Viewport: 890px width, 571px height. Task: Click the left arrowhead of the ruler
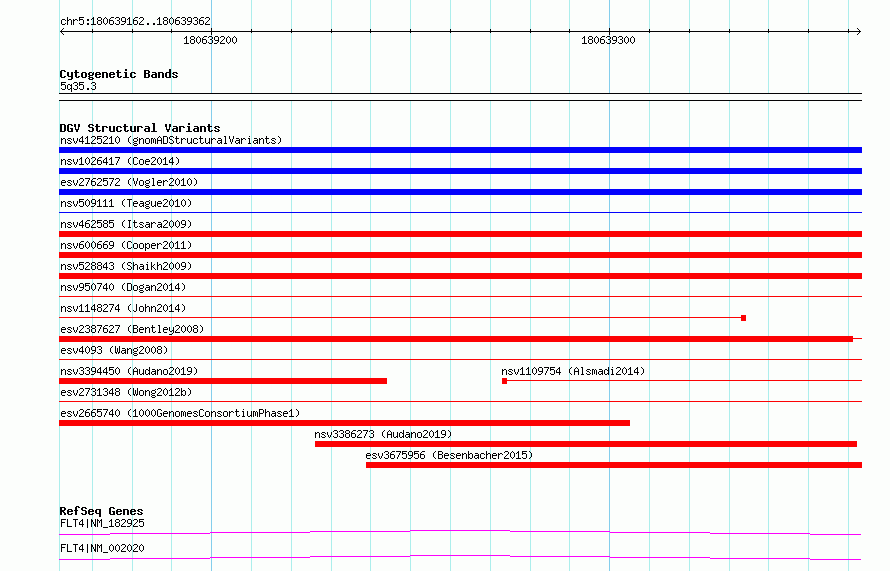pyautogui.click(x=62, y=31)
